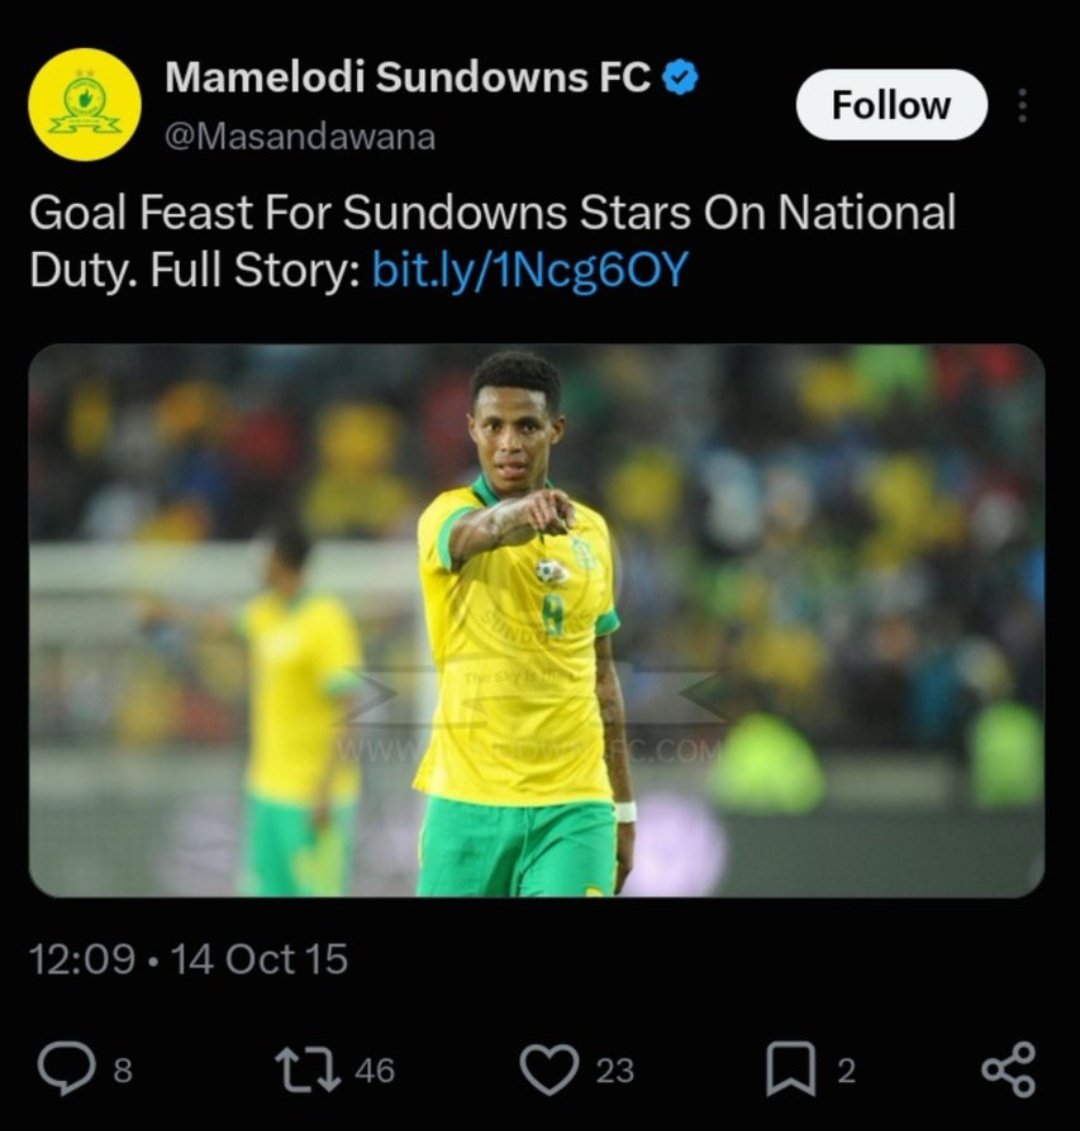Click the blue verified badge
The height and width of the screenshot is (1131, 1080).
(680, 77)
